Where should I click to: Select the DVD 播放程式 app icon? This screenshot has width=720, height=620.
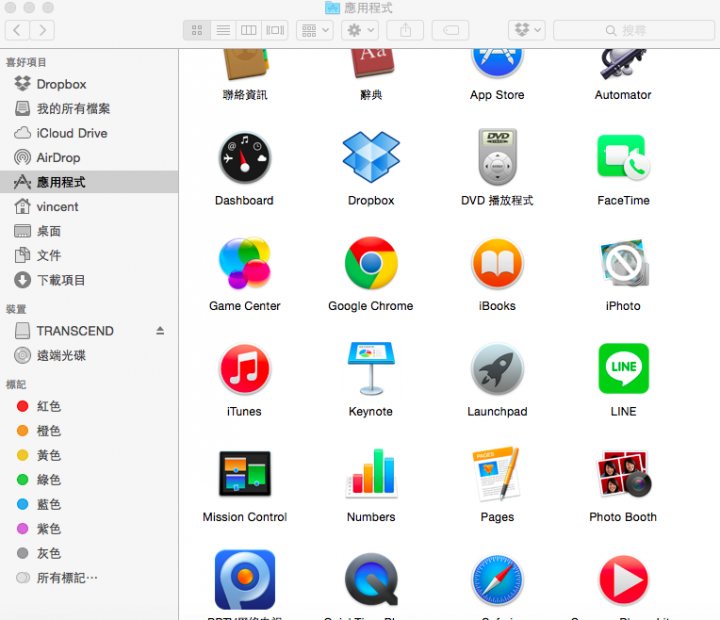(497, 157)
